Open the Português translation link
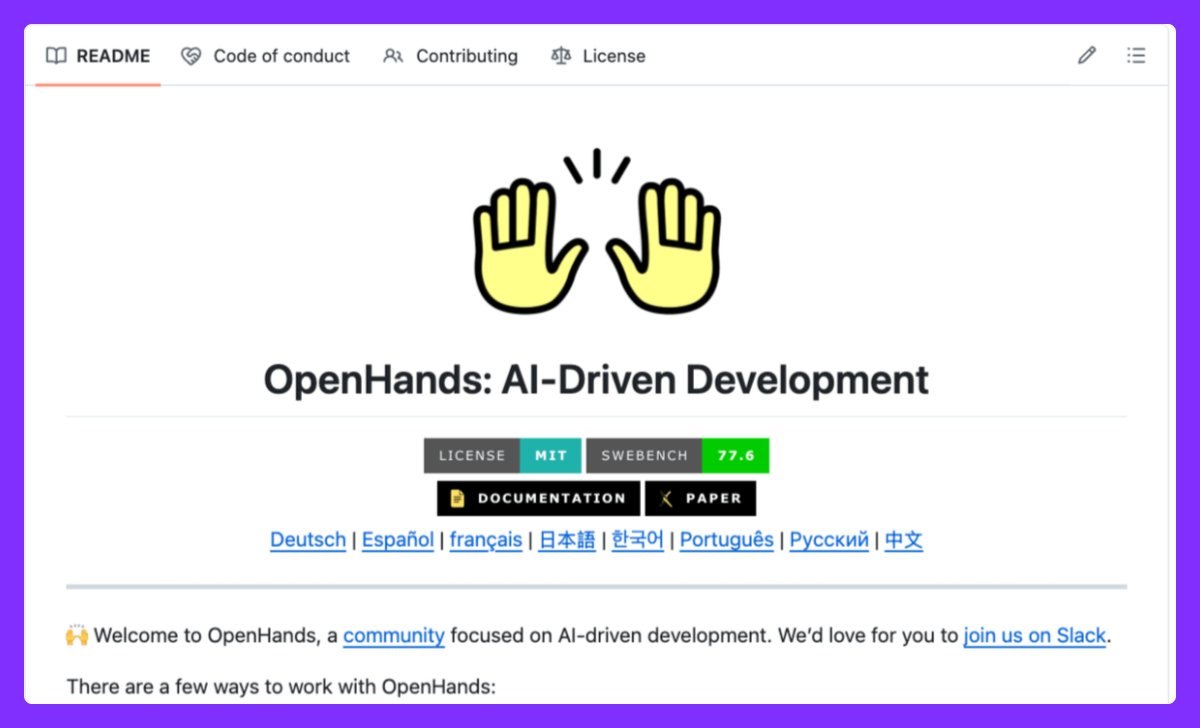The image size is (1200, 728). click(727, 540)
